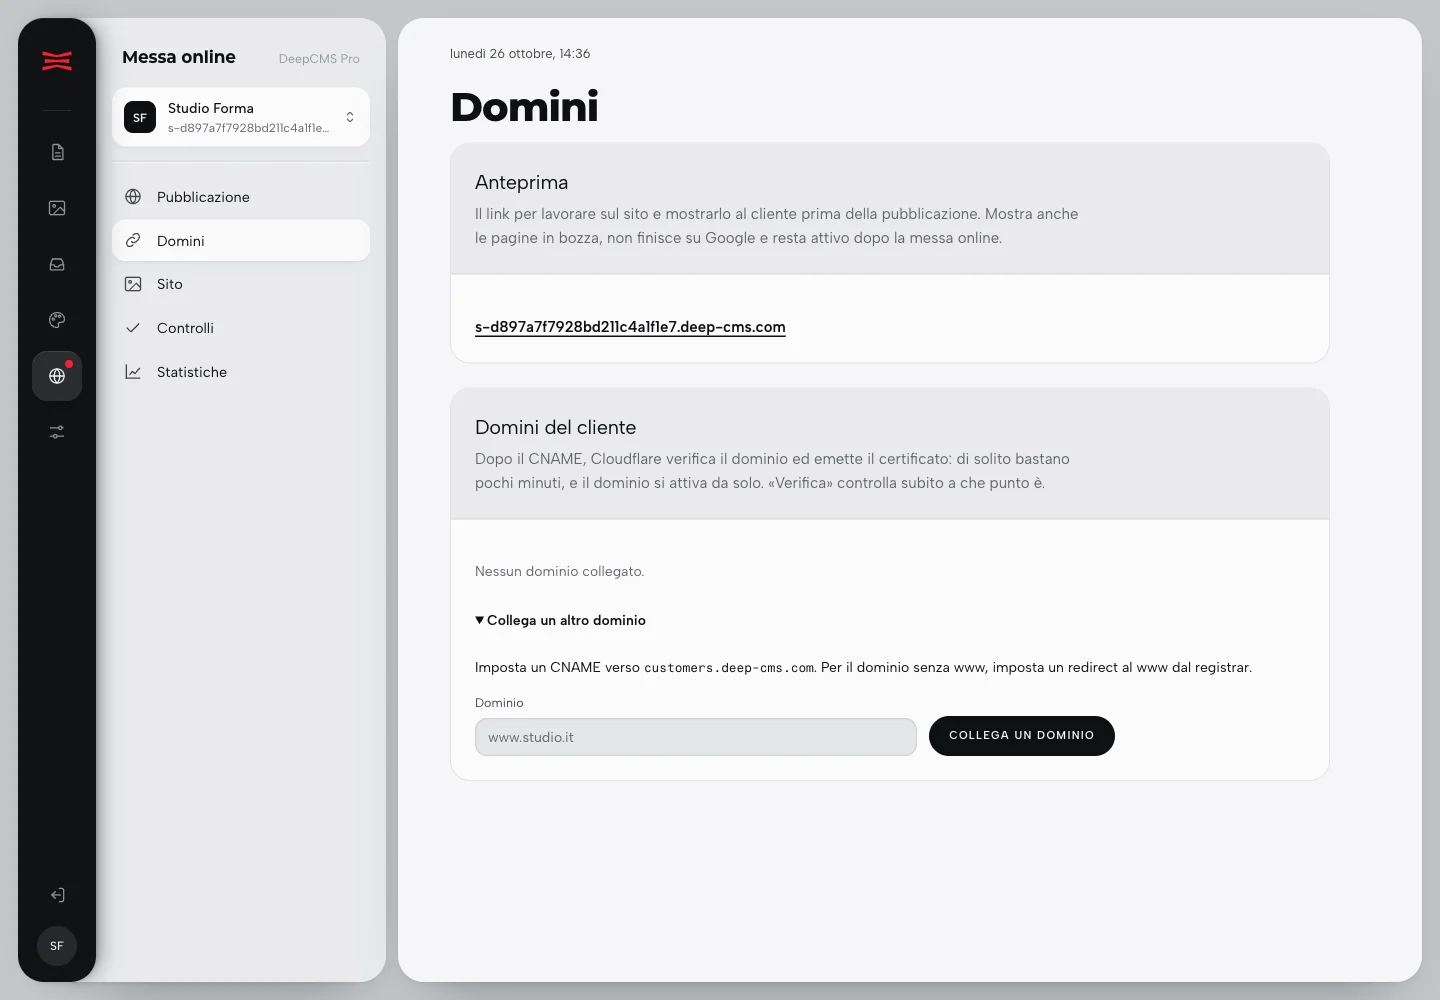Collapse the Collega un altro dominio section
The image size is (1440, 1000).
(x=560, y=620)
